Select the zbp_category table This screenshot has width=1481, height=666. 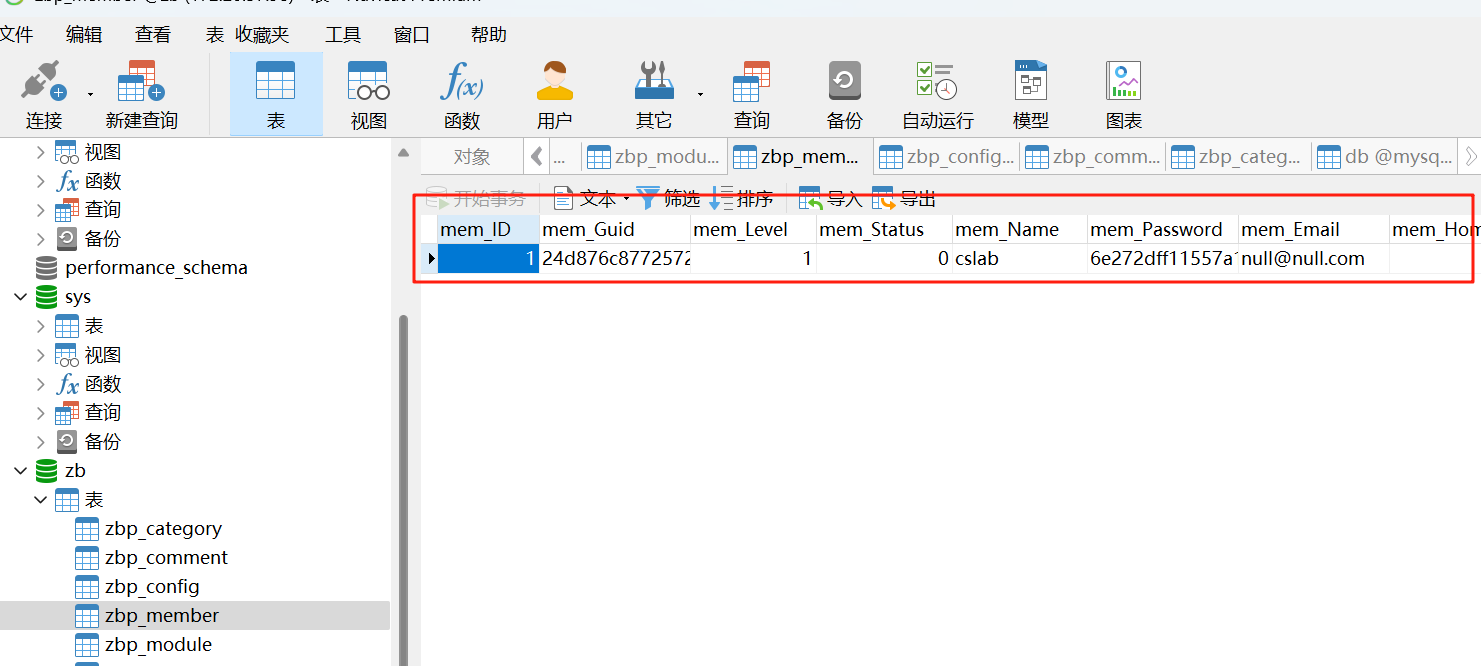point(163,529)
